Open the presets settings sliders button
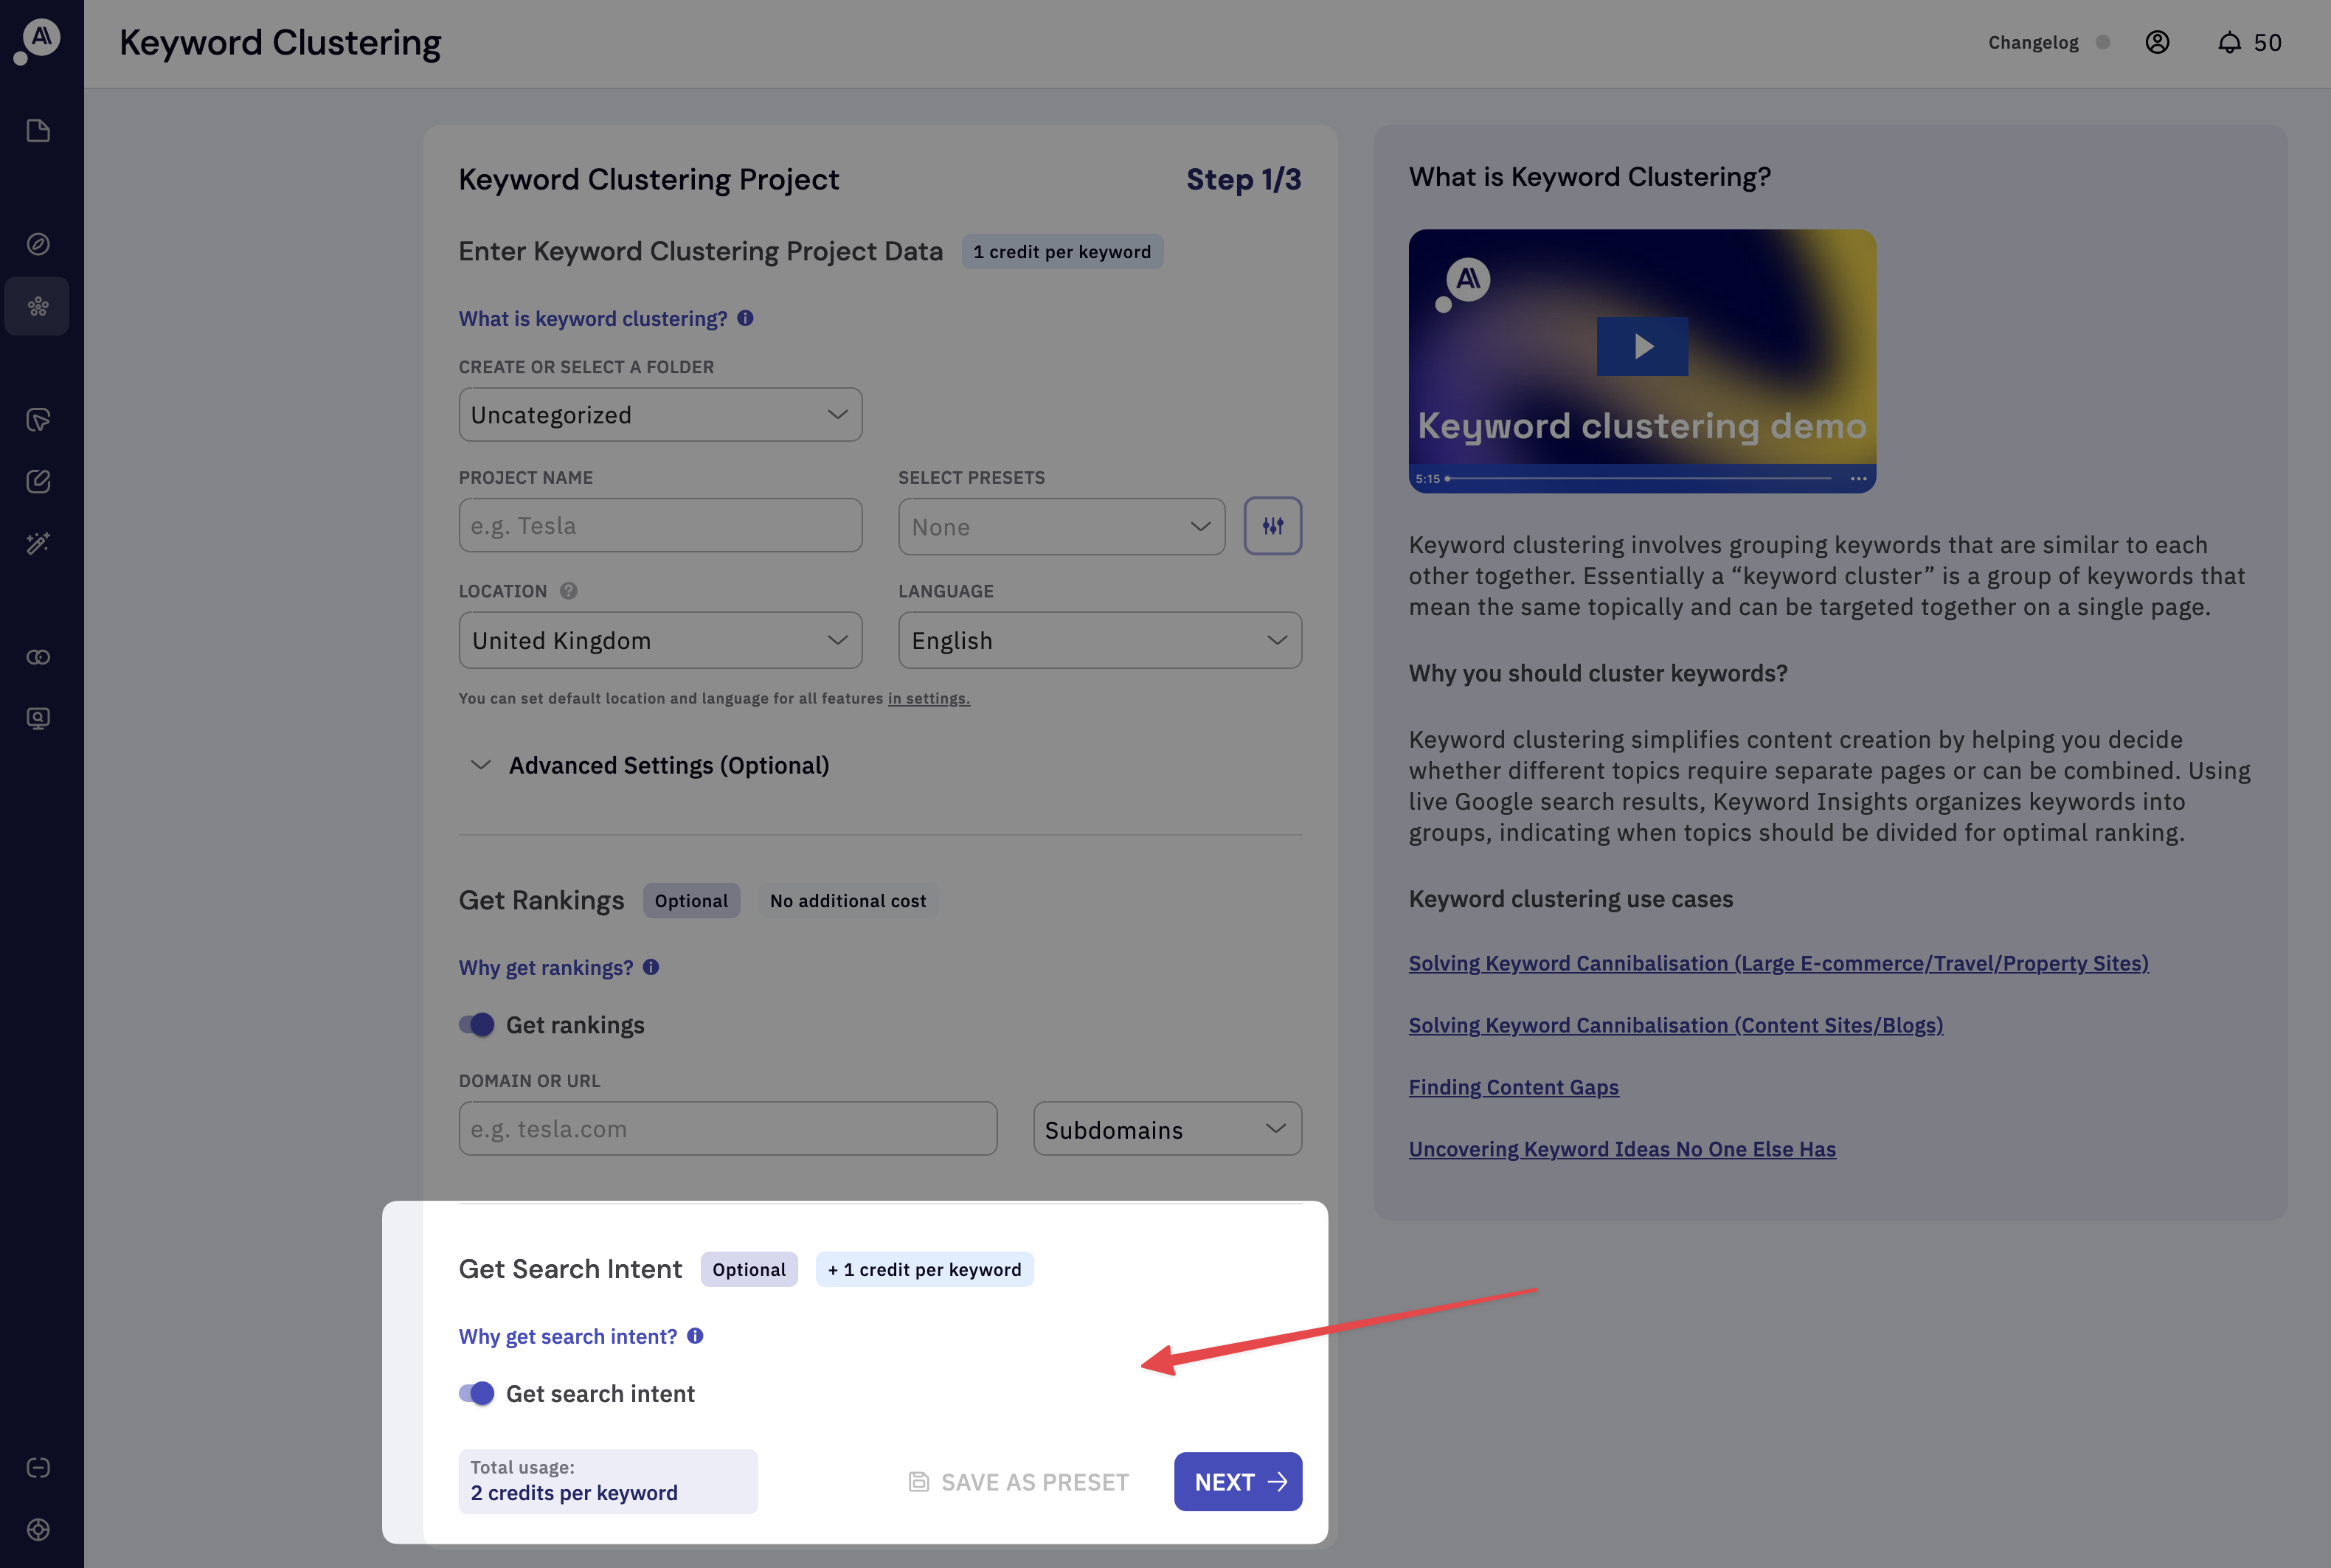Viewport: 2331px width, 1568px height. 1272,526
